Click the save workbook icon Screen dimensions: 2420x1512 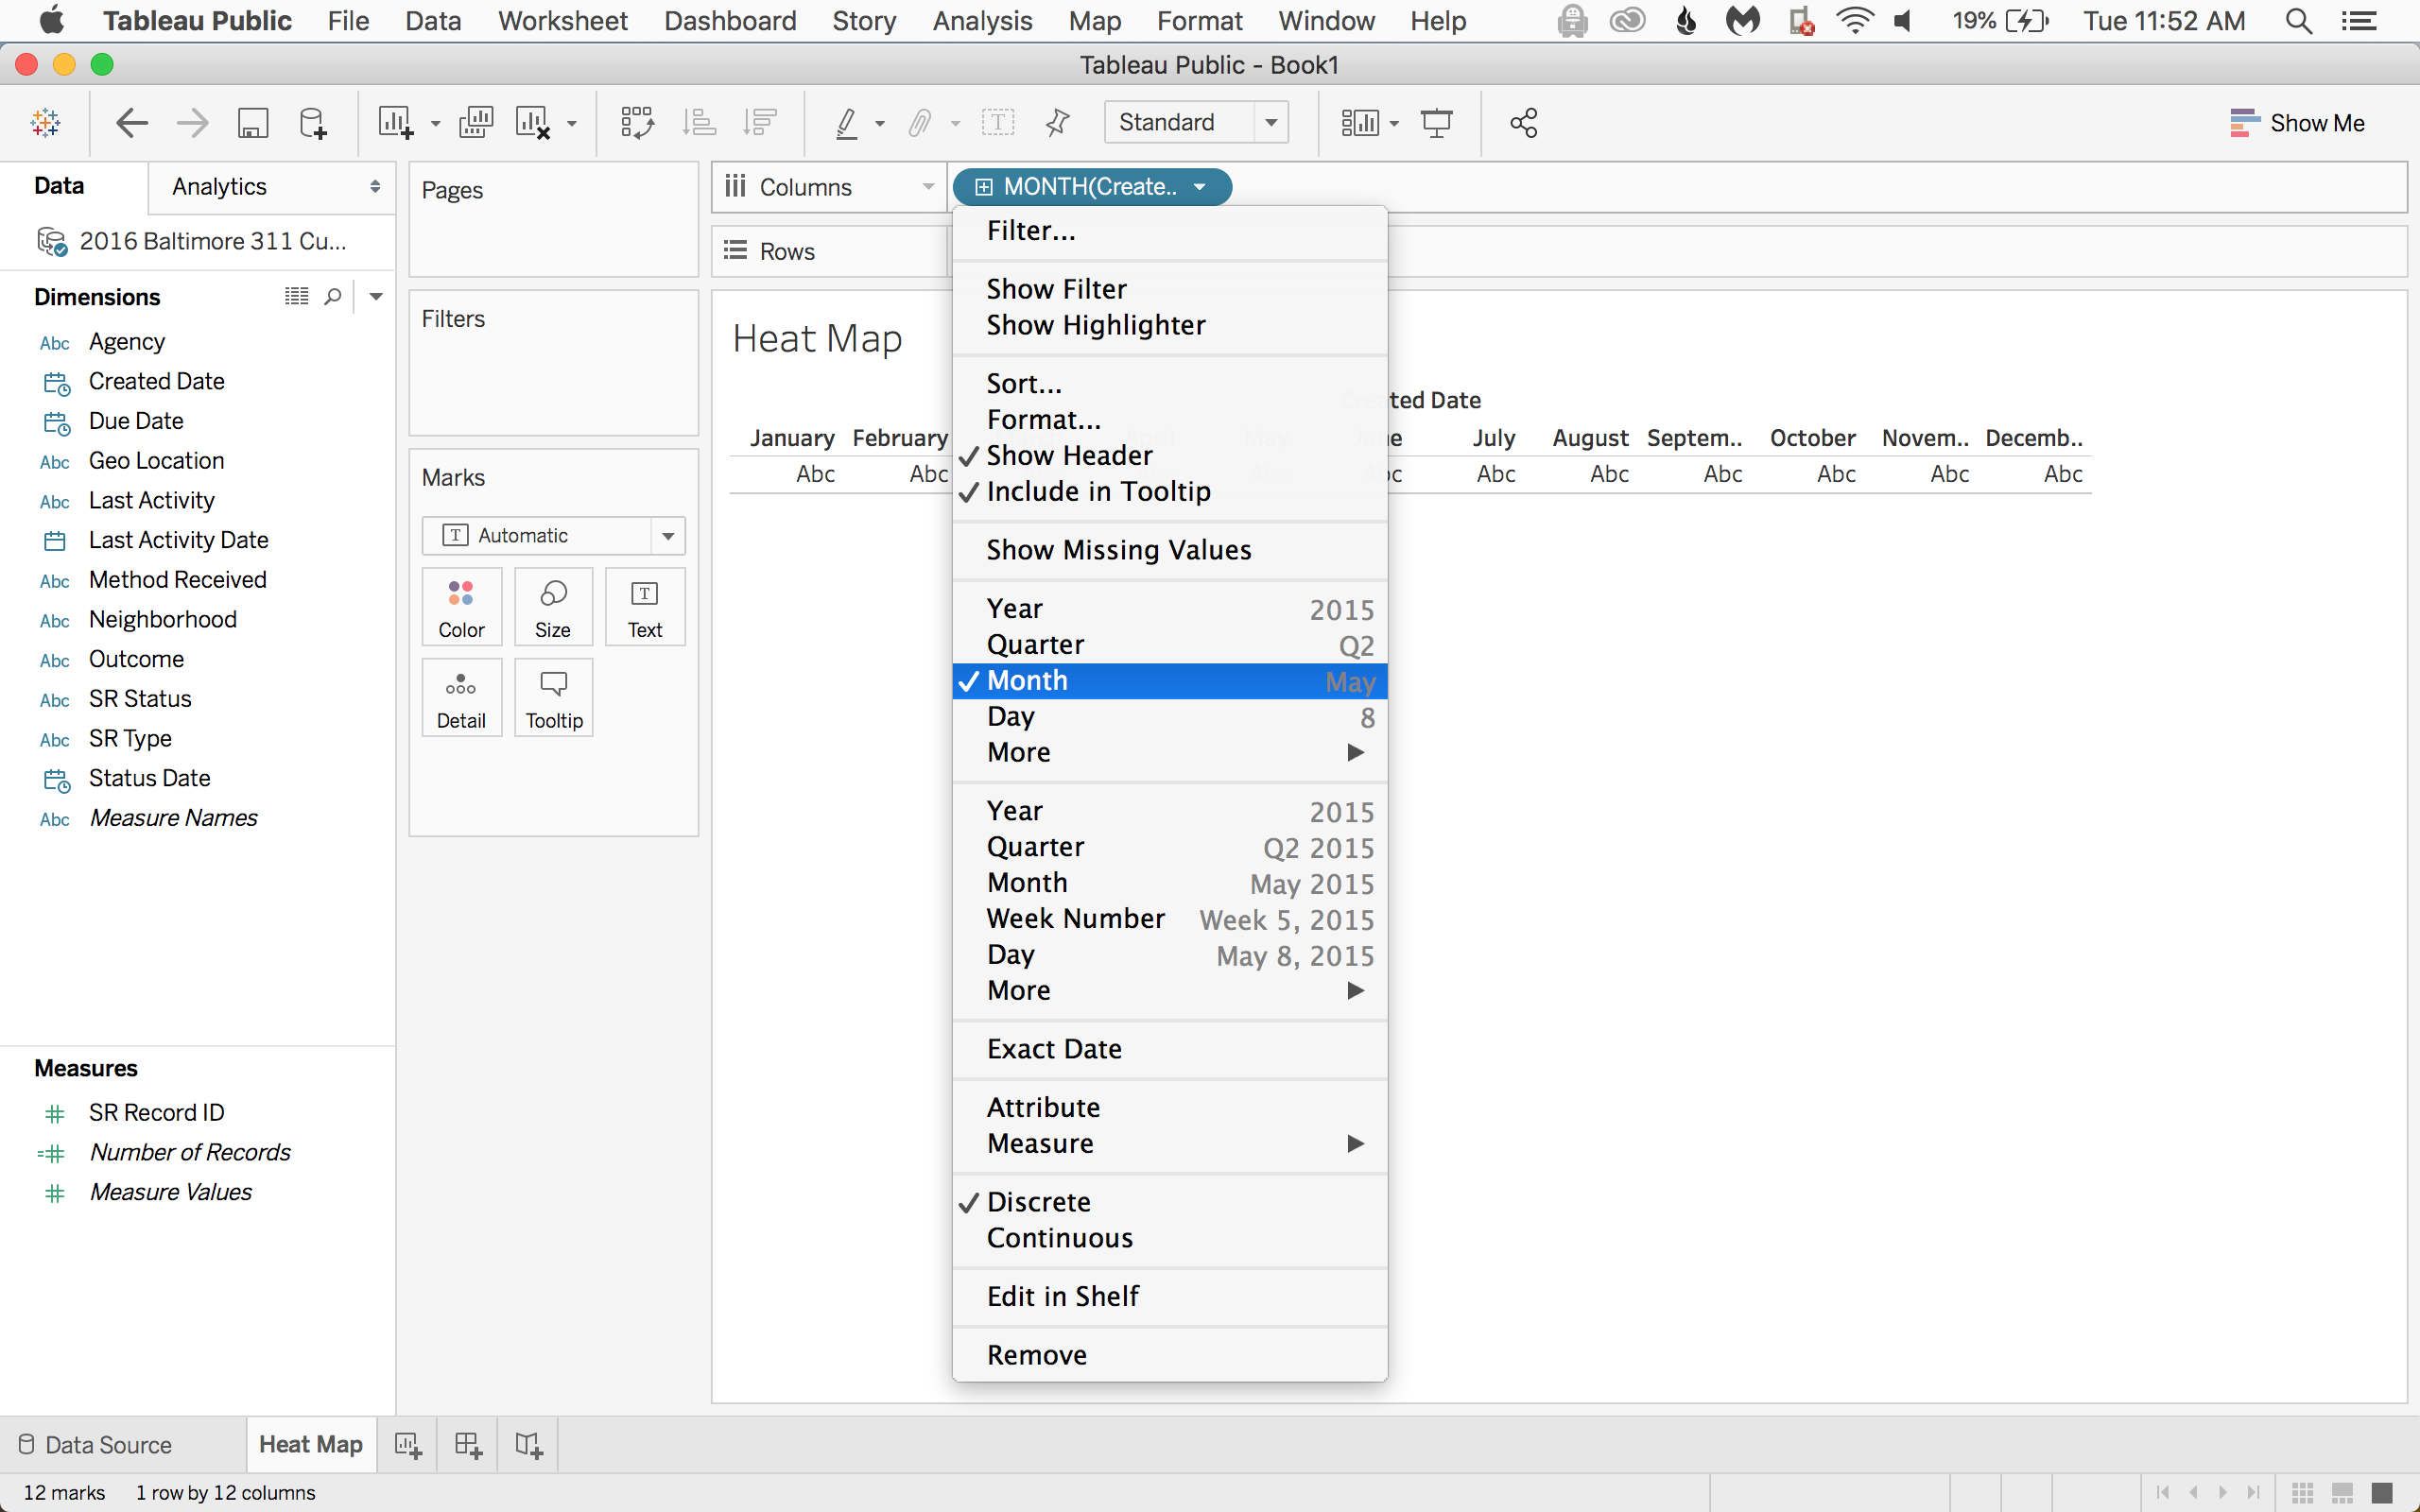253,123
